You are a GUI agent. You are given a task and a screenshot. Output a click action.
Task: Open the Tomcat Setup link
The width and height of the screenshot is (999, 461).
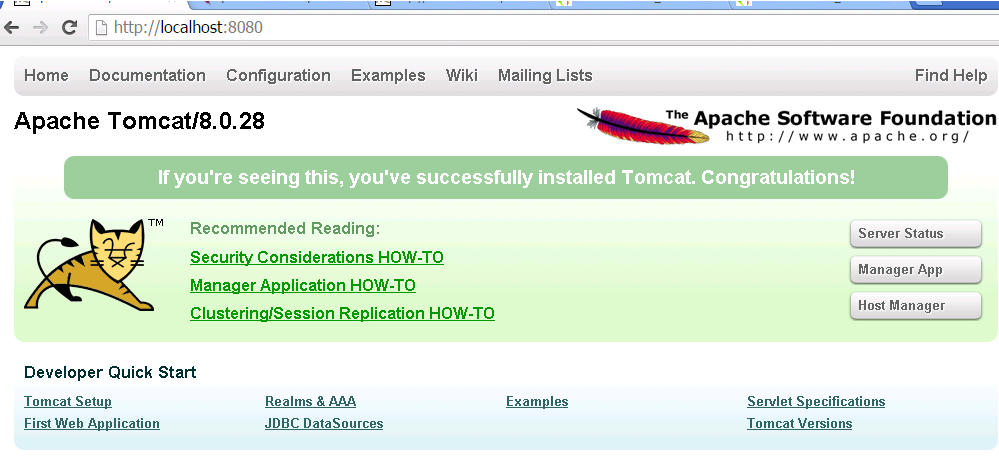(x=68, y=401)
